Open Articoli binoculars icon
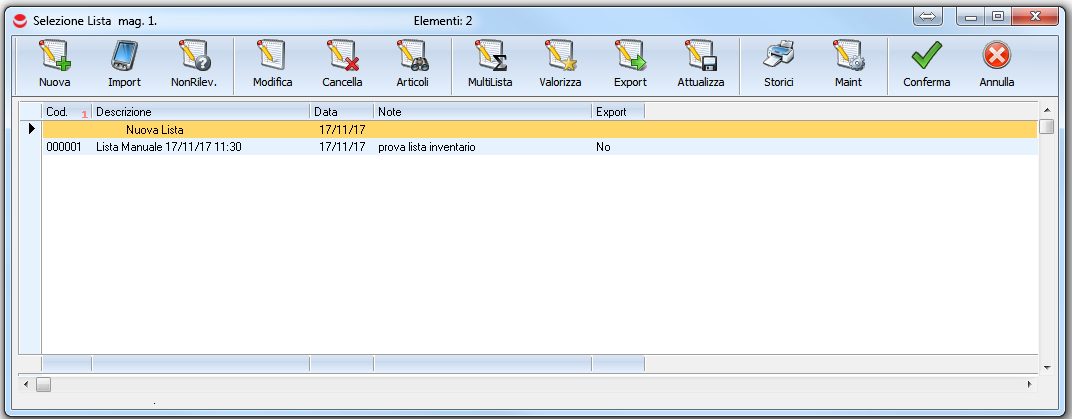 click(412, 65)
